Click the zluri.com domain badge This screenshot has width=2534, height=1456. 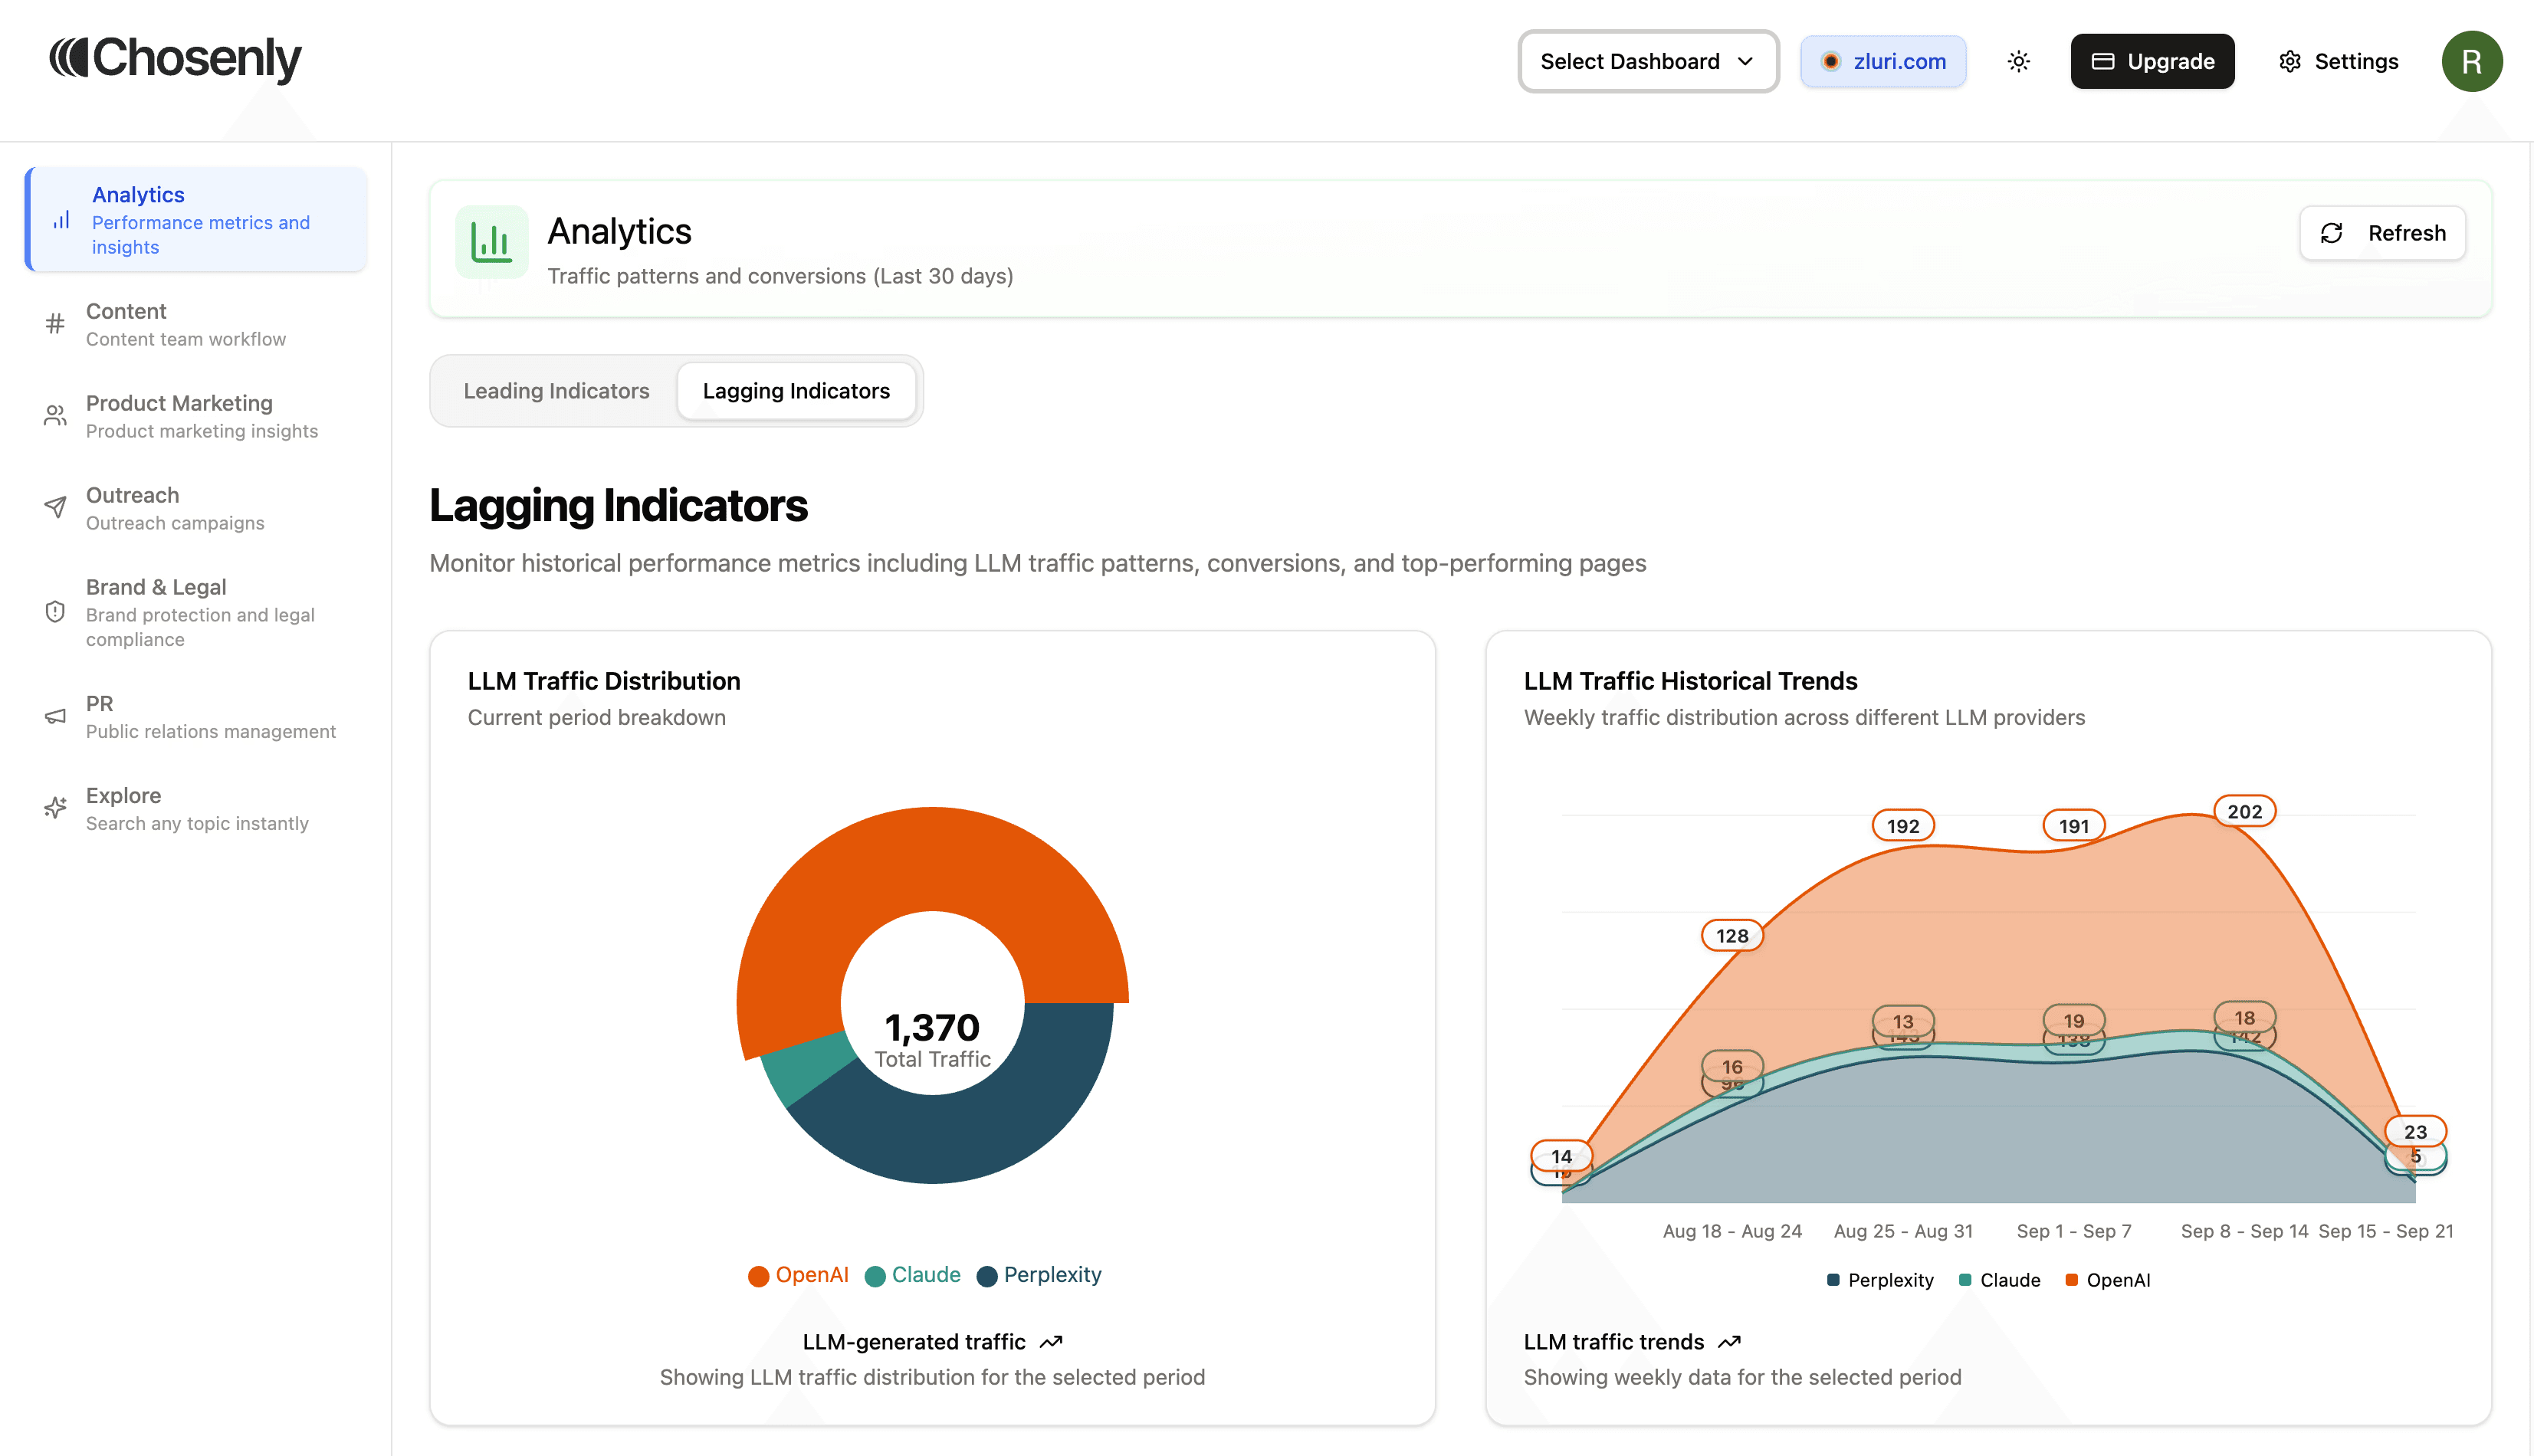(1883, 62)
